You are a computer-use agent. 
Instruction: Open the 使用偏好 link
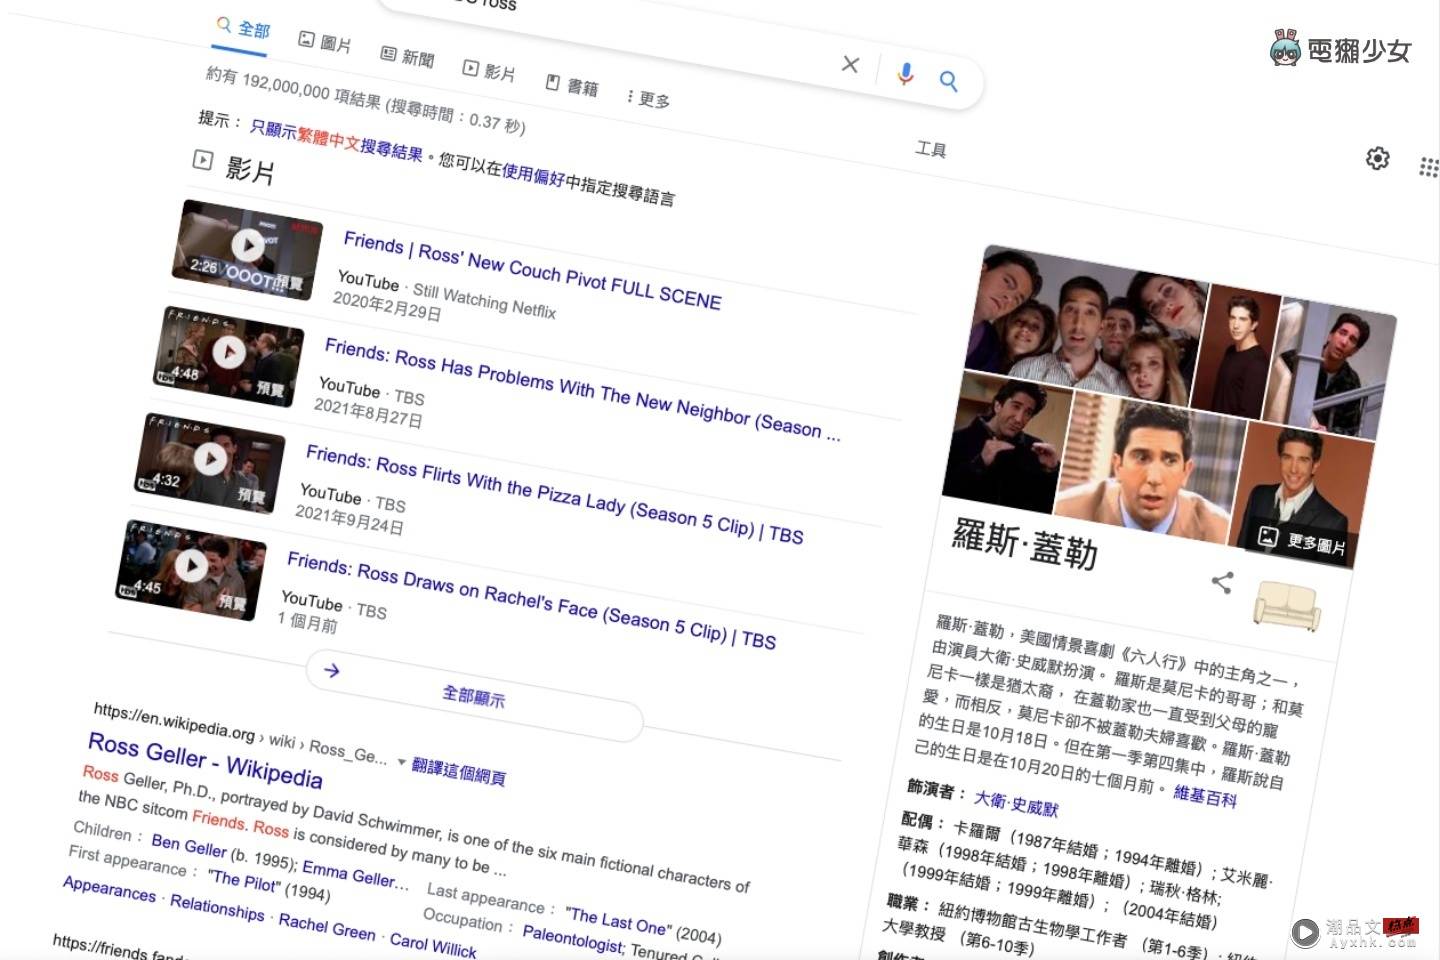(533, 175)
